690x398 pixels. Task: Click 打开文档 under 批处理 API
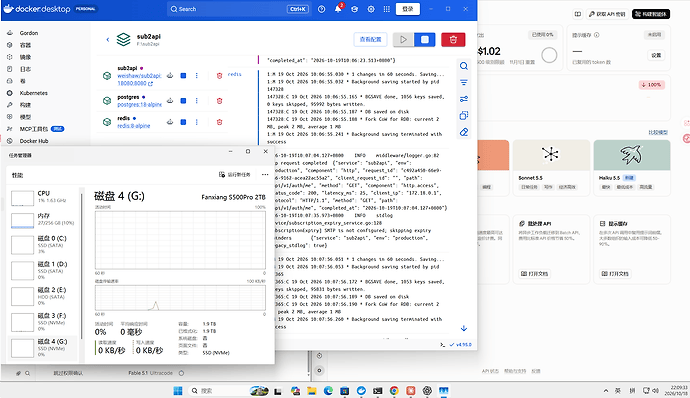[x=535, y=273]
